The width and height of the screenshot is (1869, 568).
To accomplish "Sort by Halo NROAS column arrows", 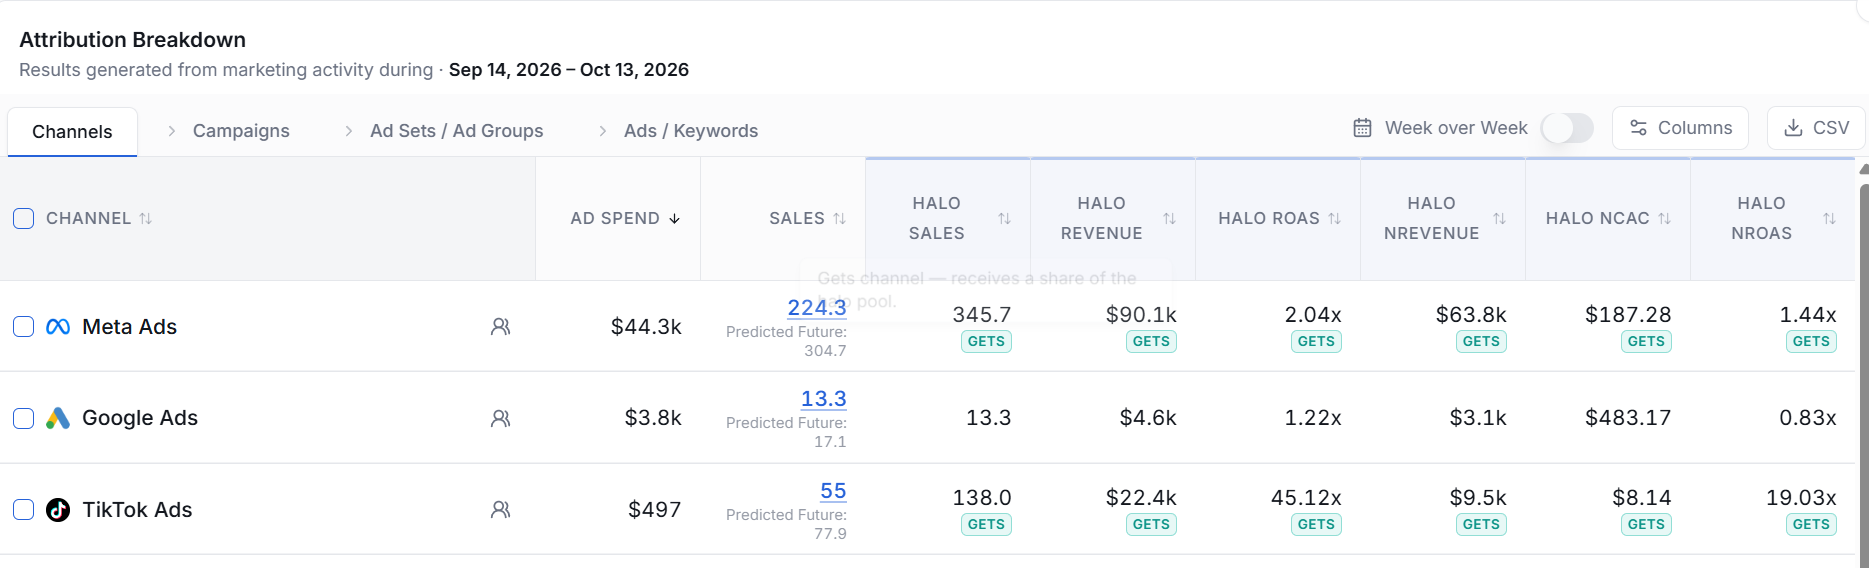I will tap(1830, 218).
